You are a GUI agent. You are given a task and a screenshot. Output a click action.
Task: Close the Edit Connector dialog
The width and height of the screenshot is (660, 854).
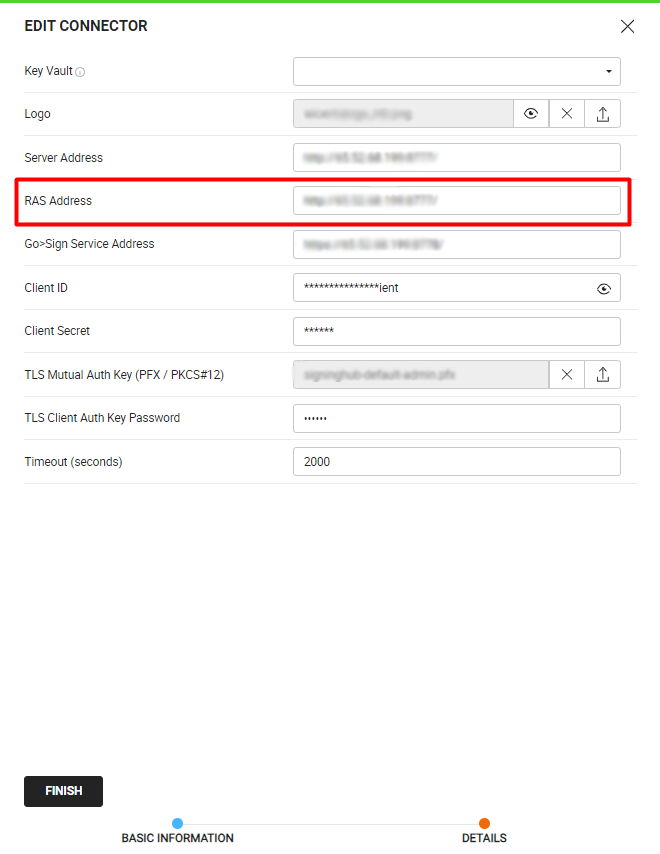pos(627,27)
